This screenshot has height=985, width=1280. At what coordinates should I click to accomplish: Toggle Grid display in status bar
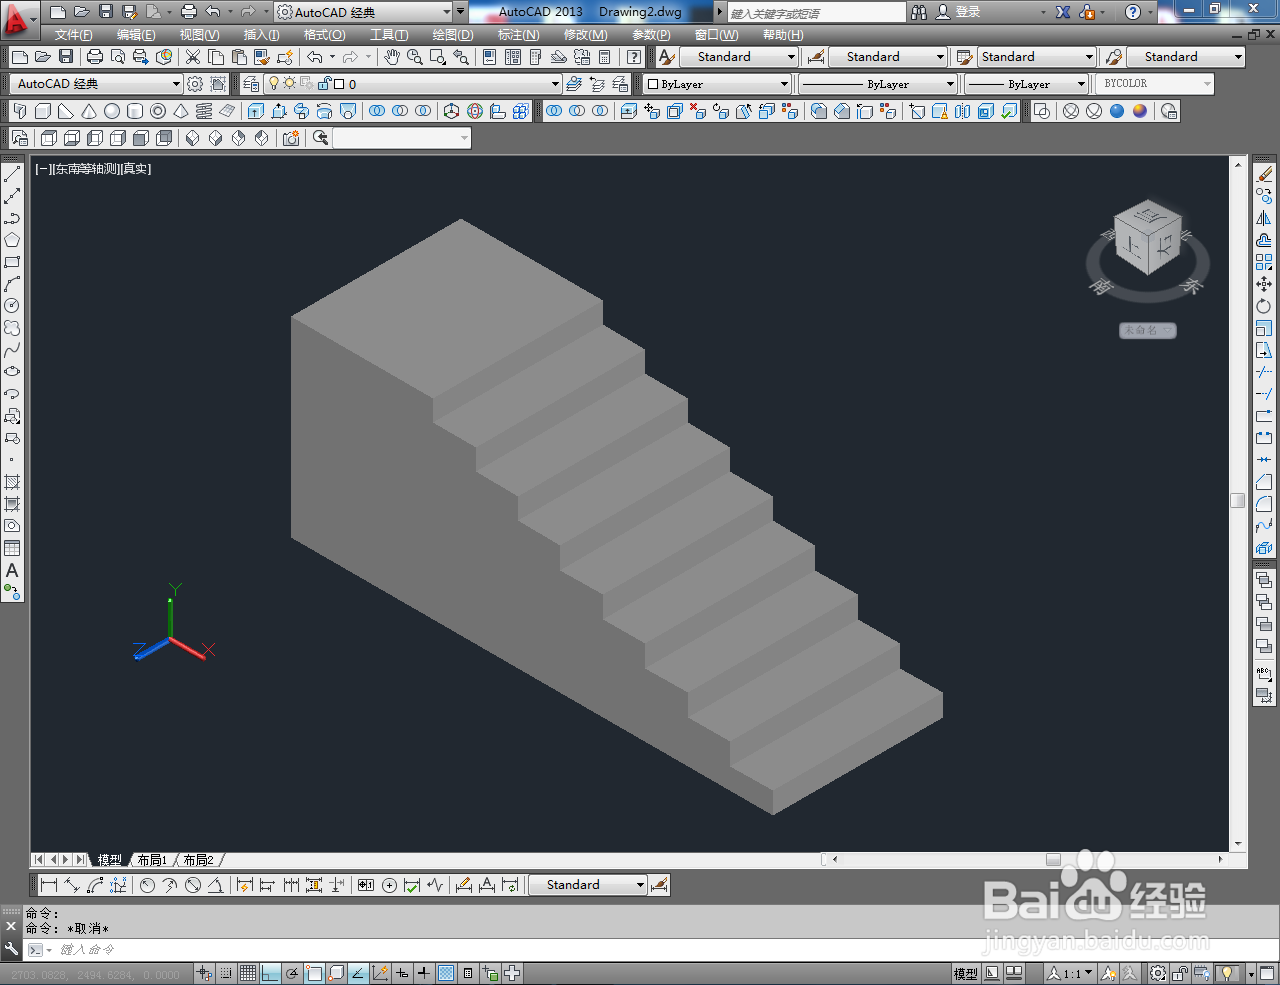pyautogui.click(x=248, y=973)
